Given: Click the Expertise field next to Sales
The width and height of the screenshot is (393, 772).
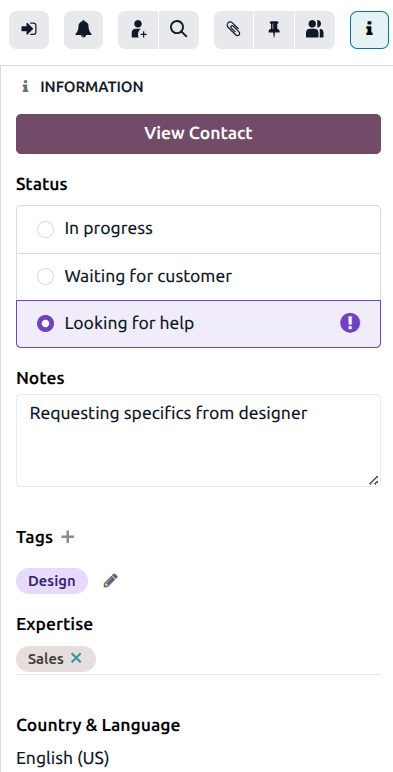Looking at the screenshot, I should [x=238, y=659].
